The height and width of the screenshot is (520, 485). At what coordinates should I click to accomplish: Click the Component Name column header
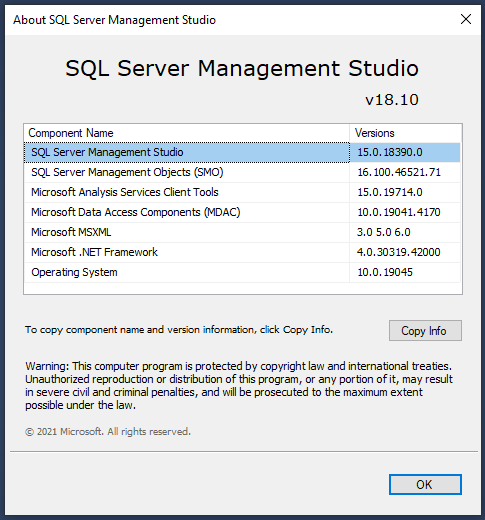pos(187,133)
